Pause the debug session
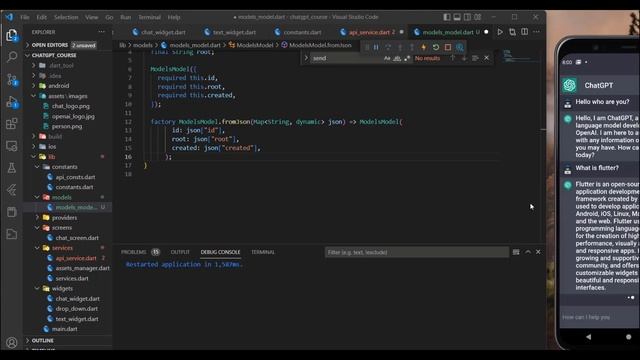The image size is (640, 360). pyautogui.click(x=376, y=47)
